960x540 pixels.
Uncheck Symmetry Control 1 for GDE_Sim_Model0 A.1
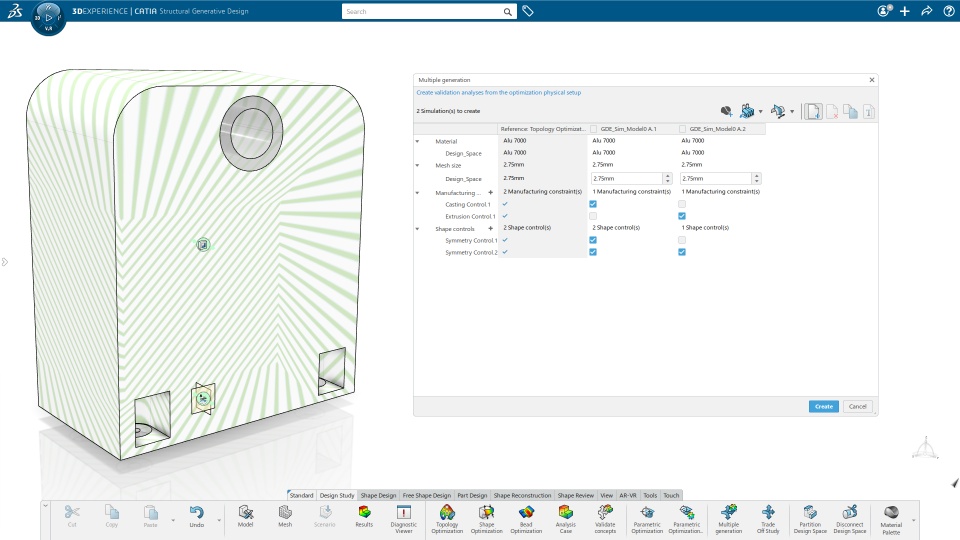point(593,240)
